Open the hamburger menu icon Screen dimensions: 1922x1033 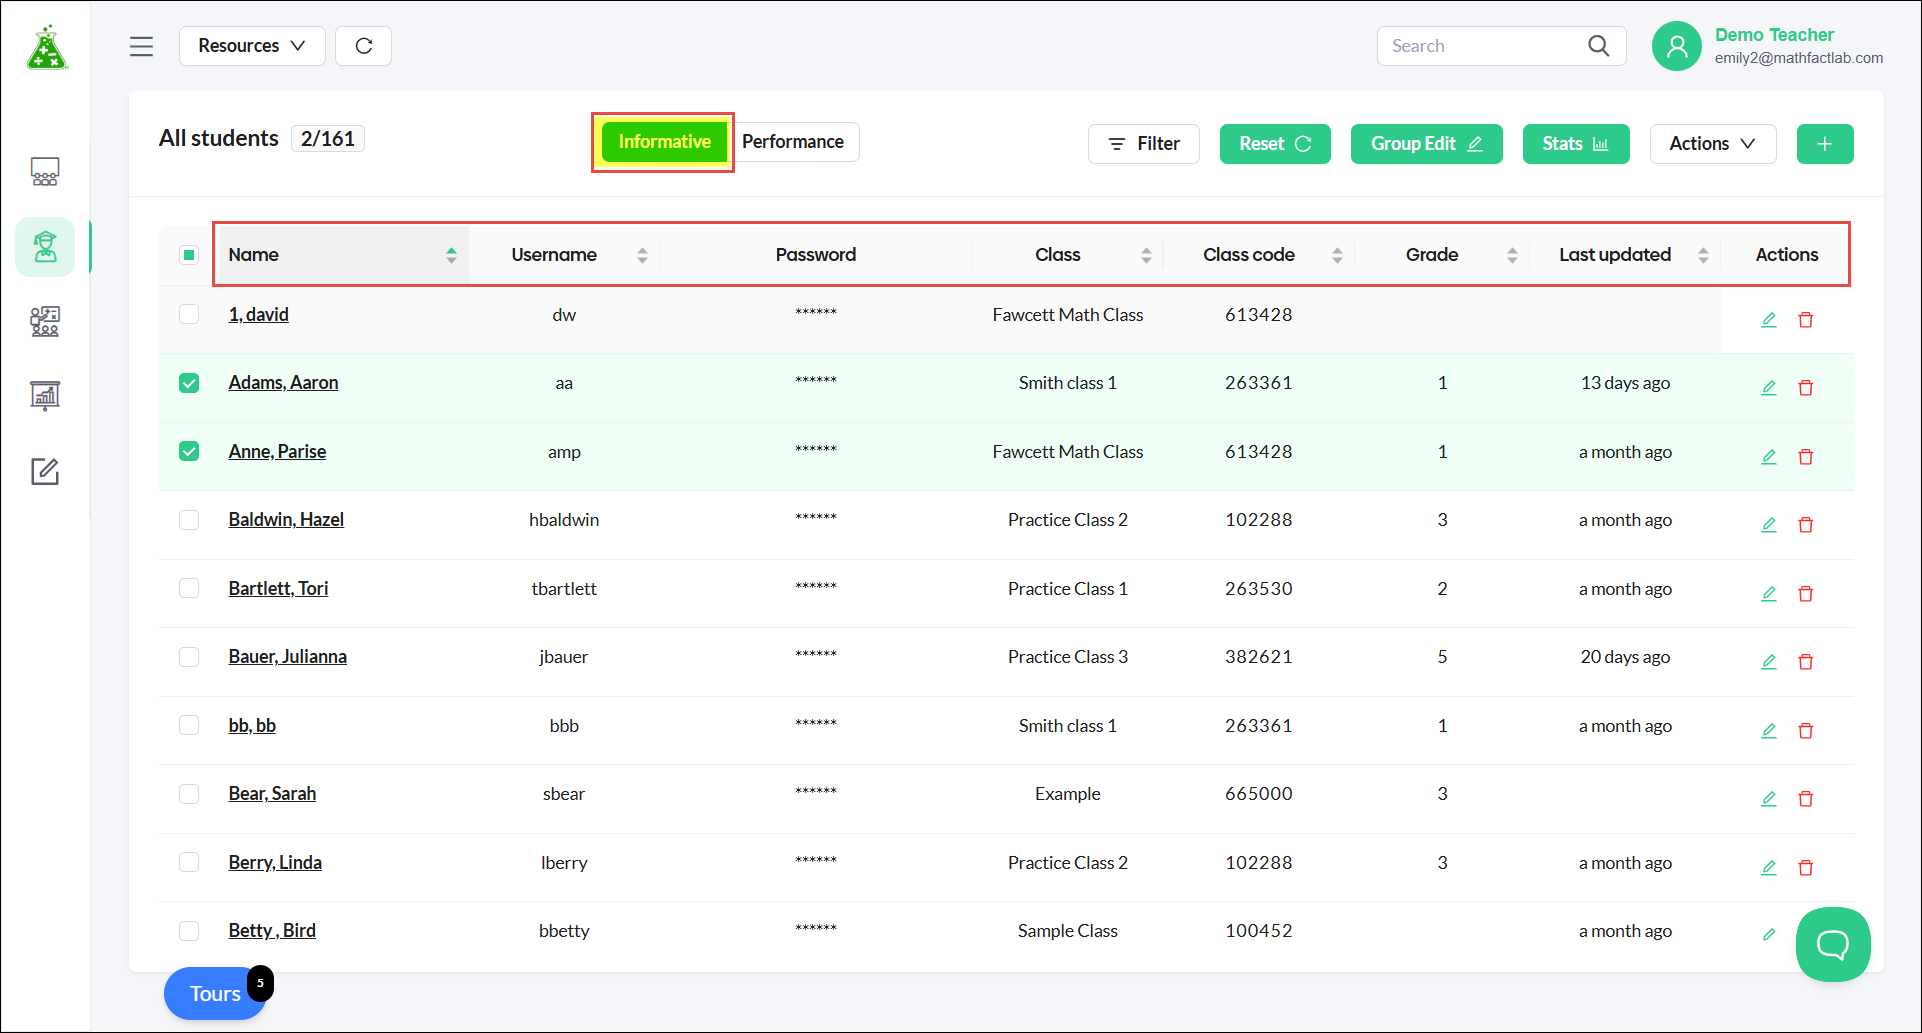[141, 46]
